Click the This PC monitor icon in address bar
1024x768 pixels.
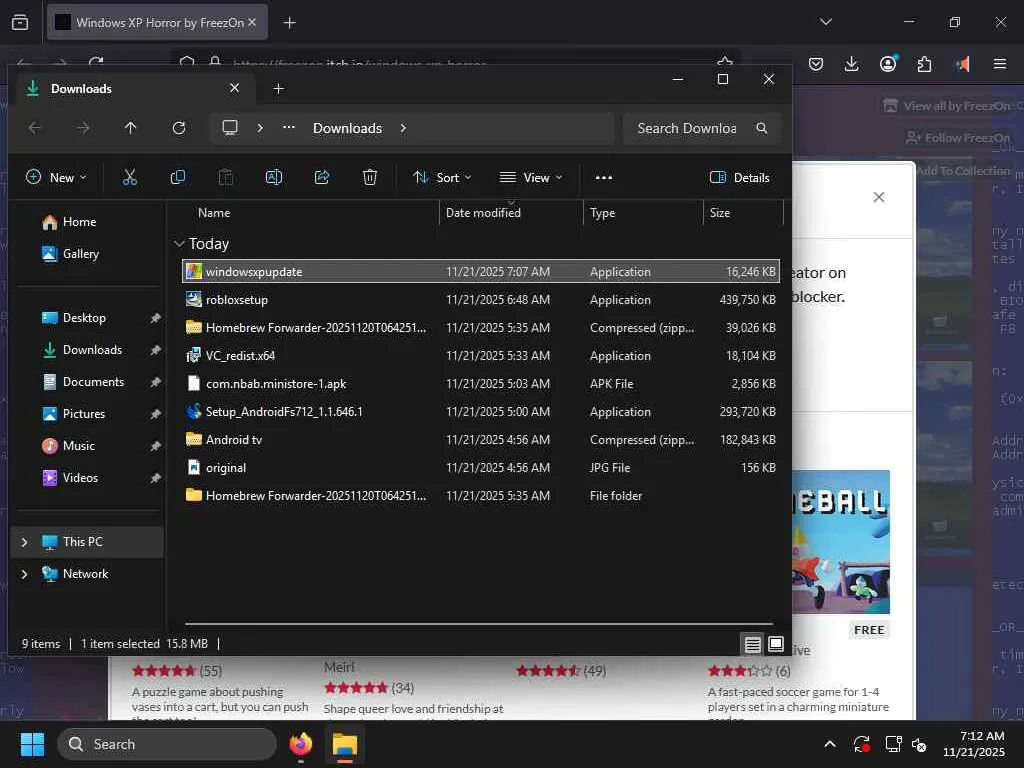(x=230, y=127)
